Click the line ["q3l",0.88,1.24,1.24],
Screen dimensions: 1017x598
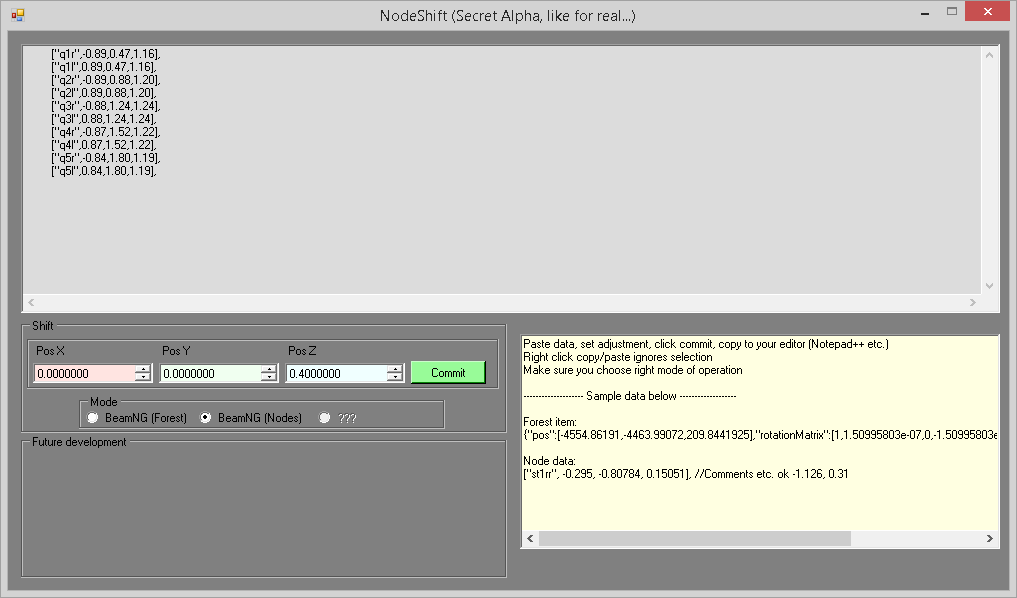coord(104,119)
